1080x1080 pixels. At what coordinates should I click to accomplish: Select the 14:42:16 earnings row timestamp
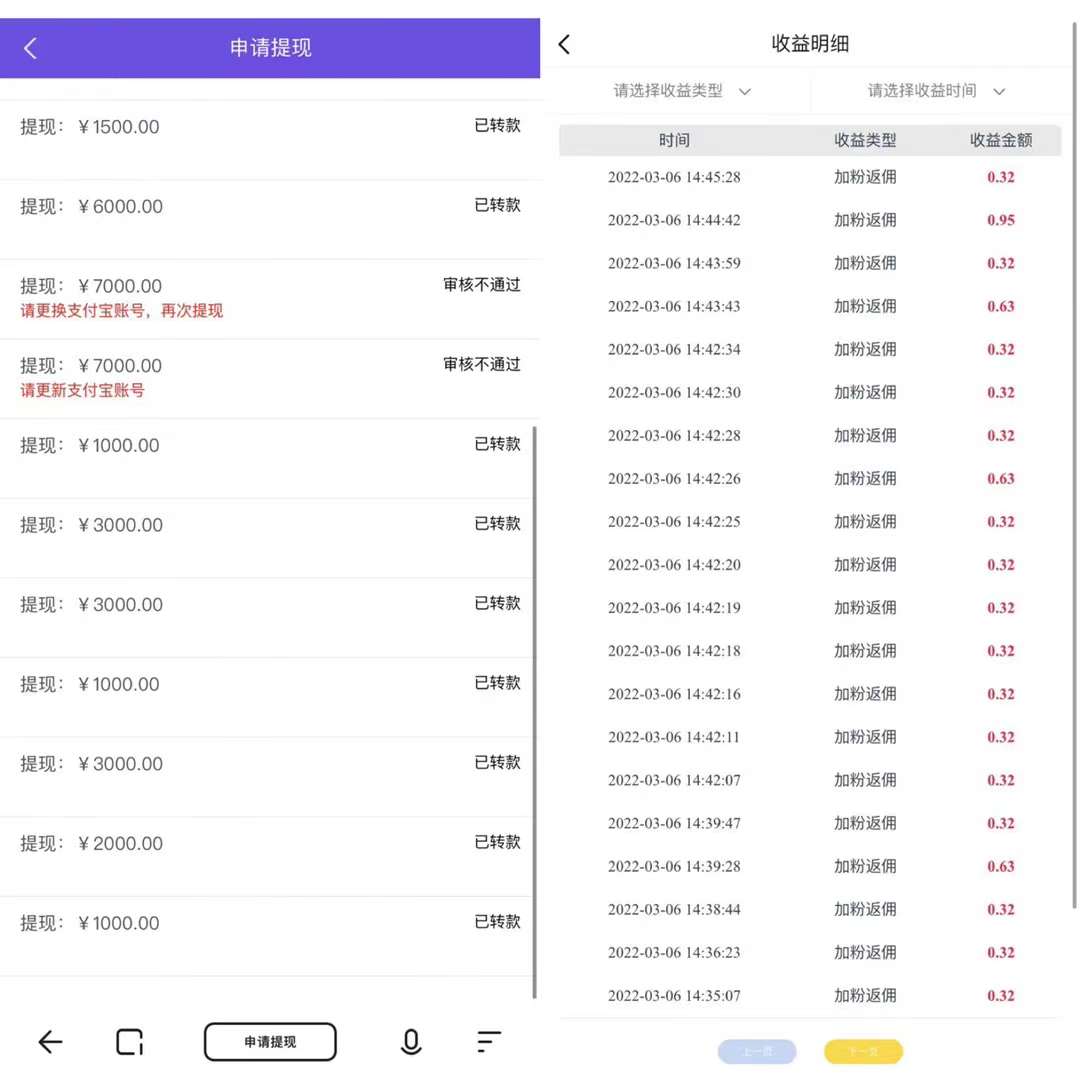(674, 694)
